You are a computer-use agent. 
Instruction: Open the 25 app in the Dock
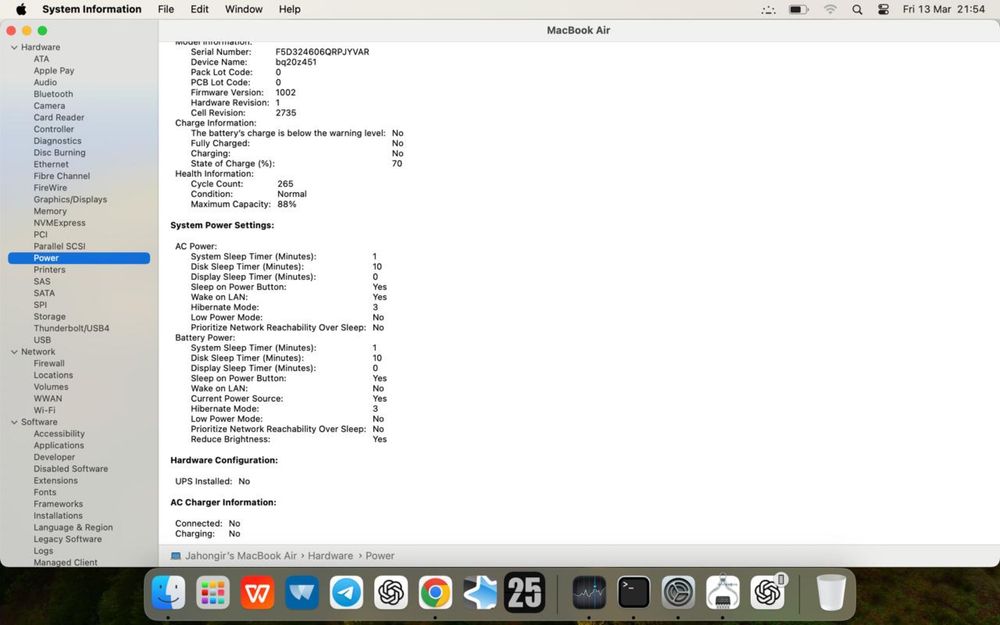click(x=524, y=592)
